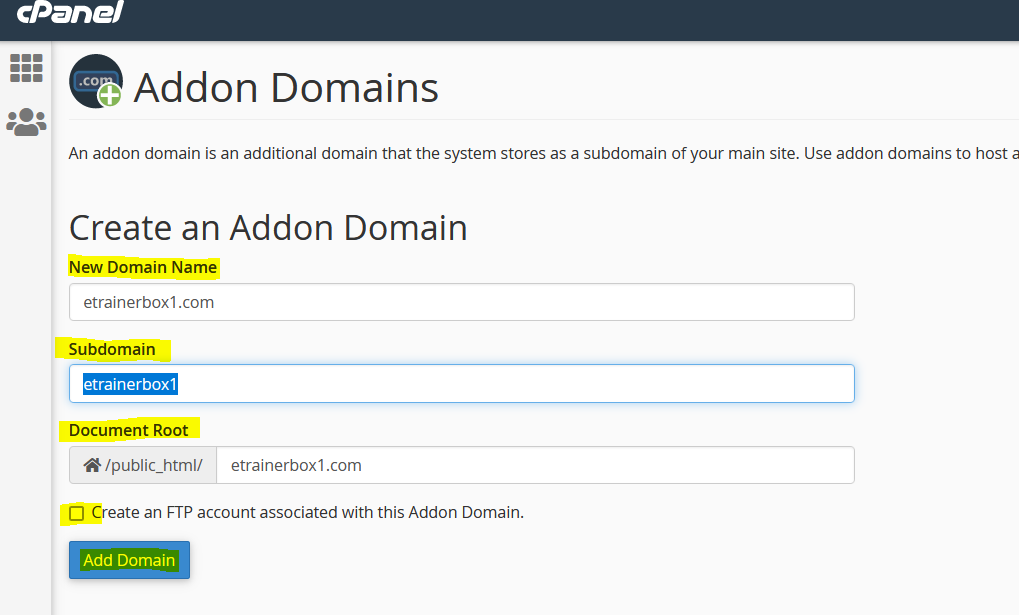Click the Document Root input field
This screenshot has width=1019, height=615.
535,465
